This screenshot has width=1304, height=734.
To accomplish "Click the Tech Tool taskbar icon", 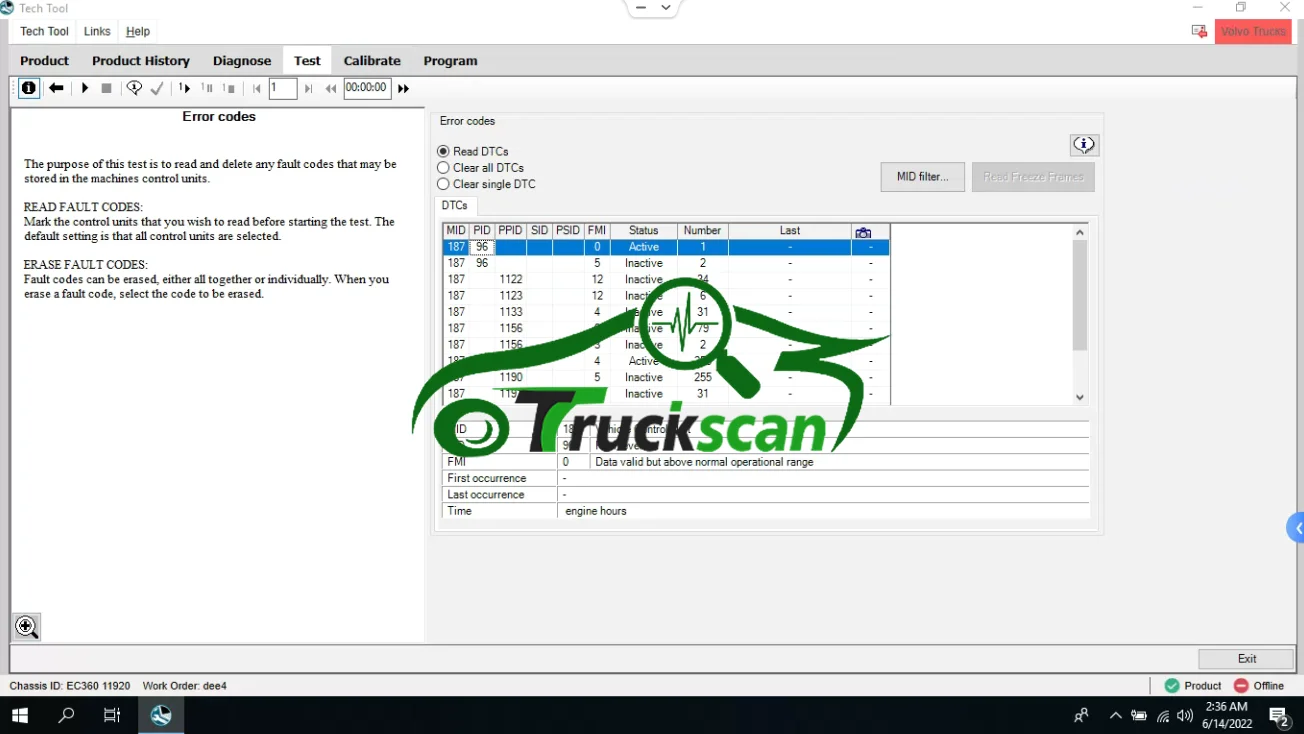I will 161,715.
